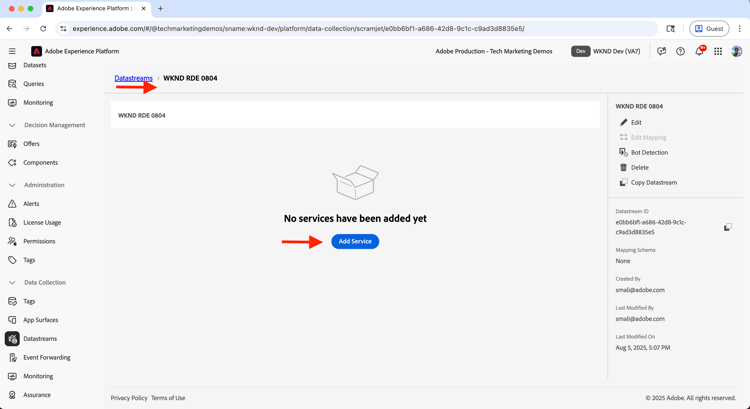750x409 pixels.
Task: Reload the browser page
Action: point(43,29)
